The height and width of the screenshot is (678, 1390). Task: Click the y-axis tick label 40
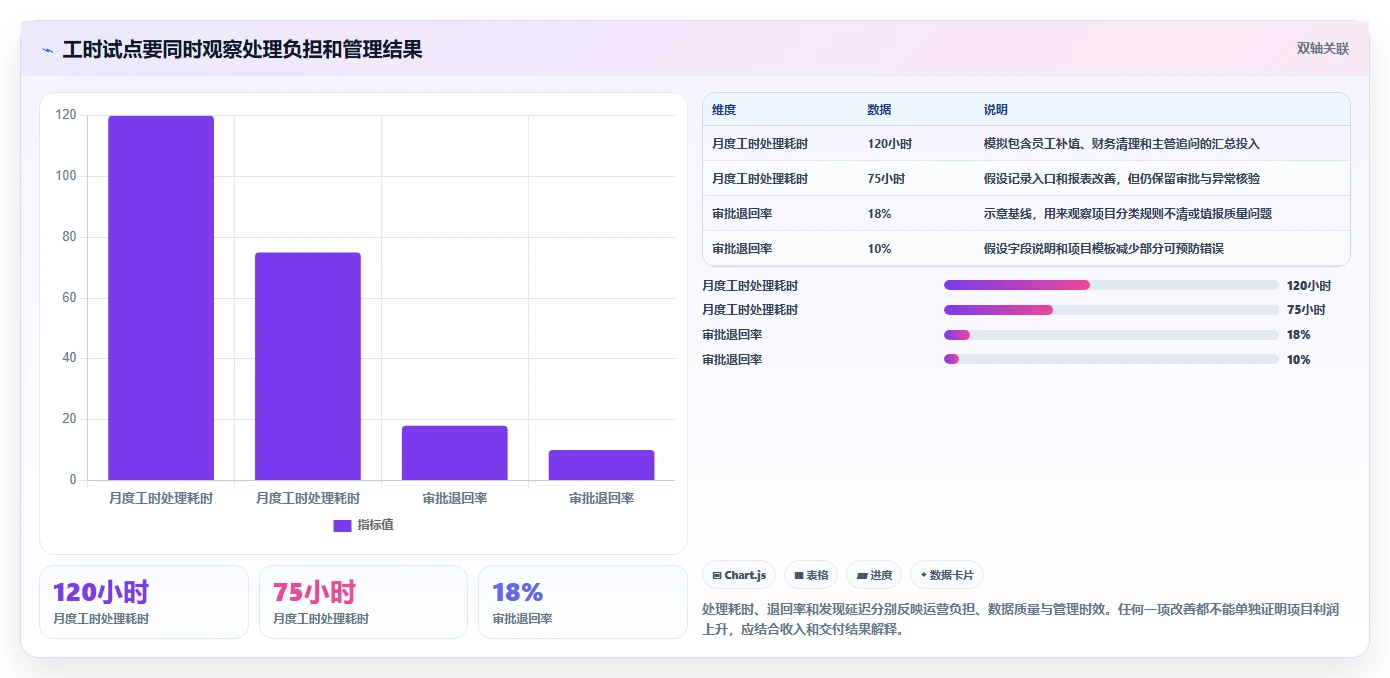click(x=69, y=358)
